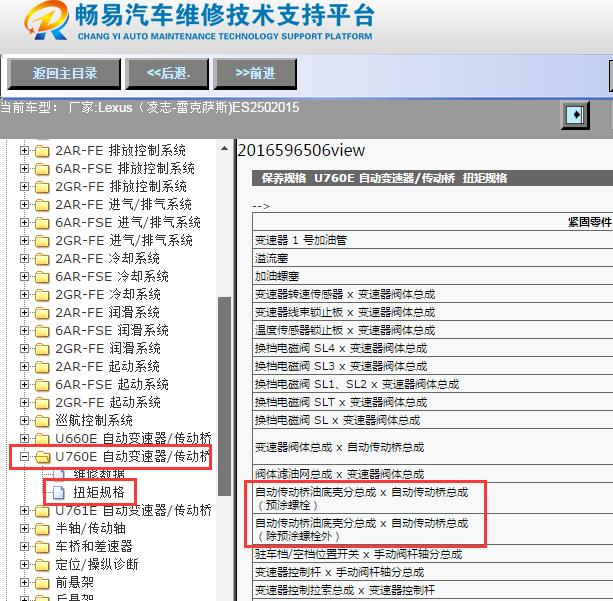613x601 pixels.
Task: Open 定位/操纵诊断 folder icon
Action: coord(42,565)
